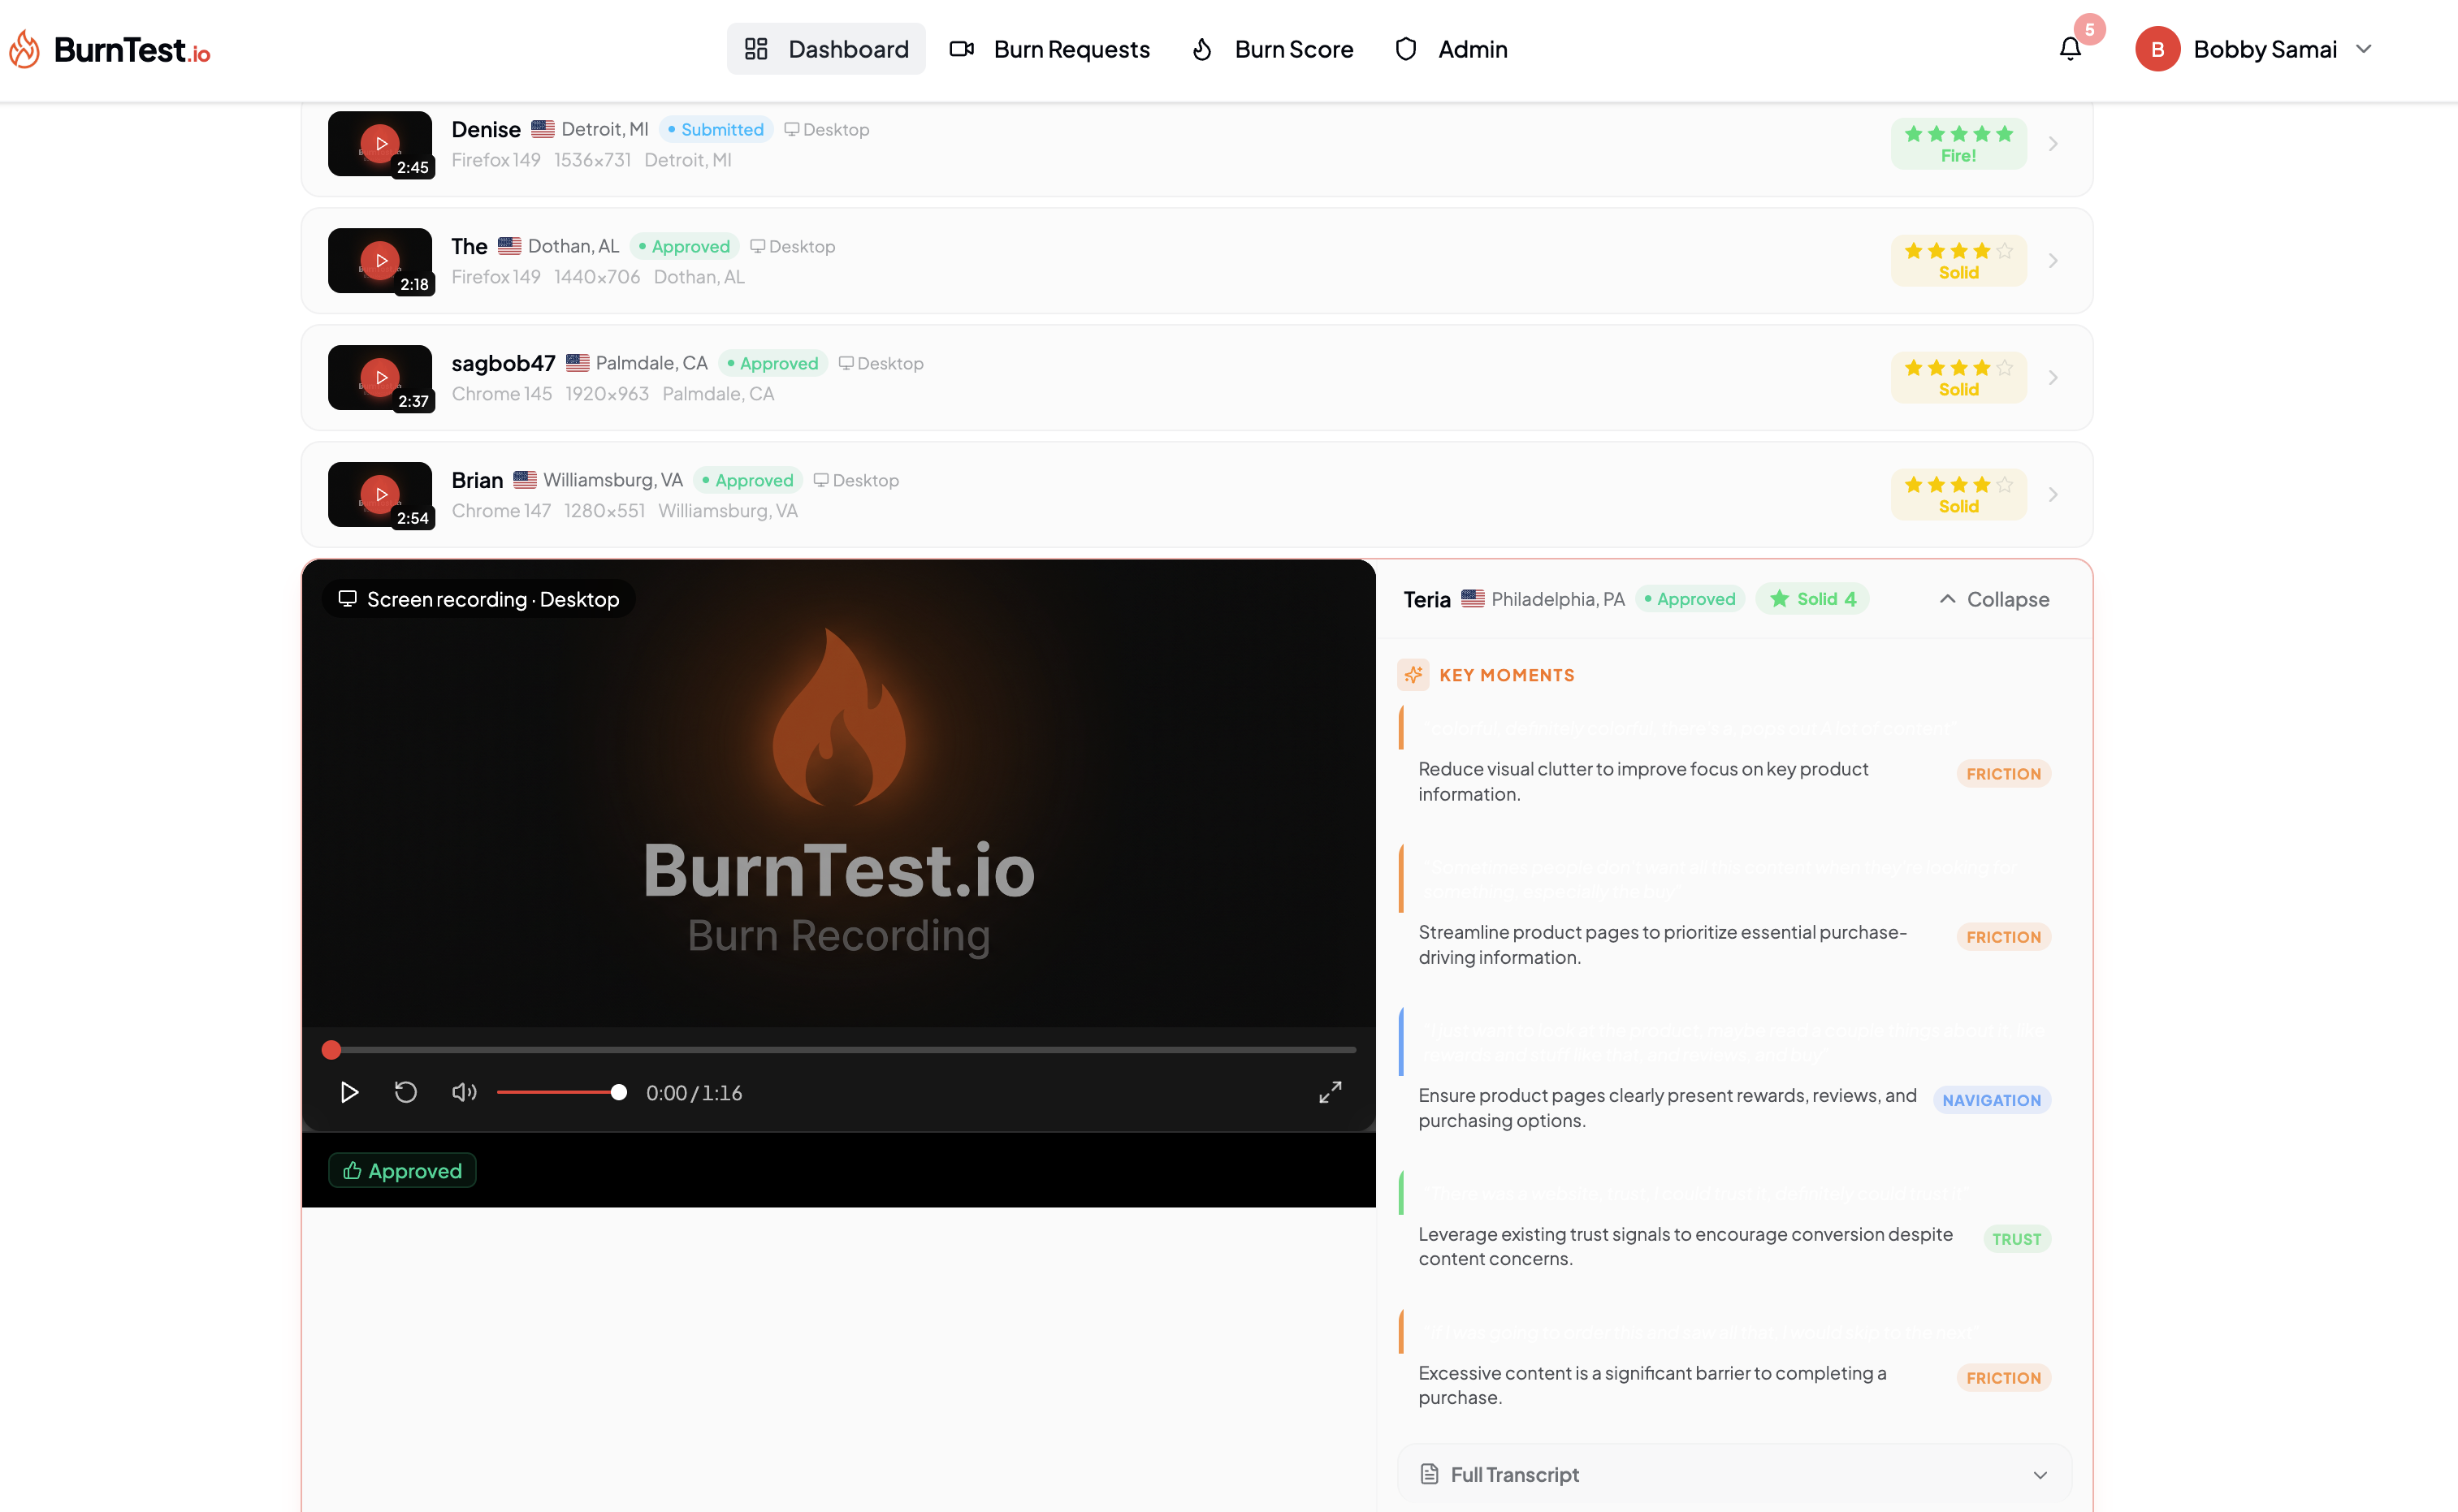Select the Reduce visual clutter key moment
Screen dimensions: 2458x1512
pyautogui.click(x=1643, y=781)
